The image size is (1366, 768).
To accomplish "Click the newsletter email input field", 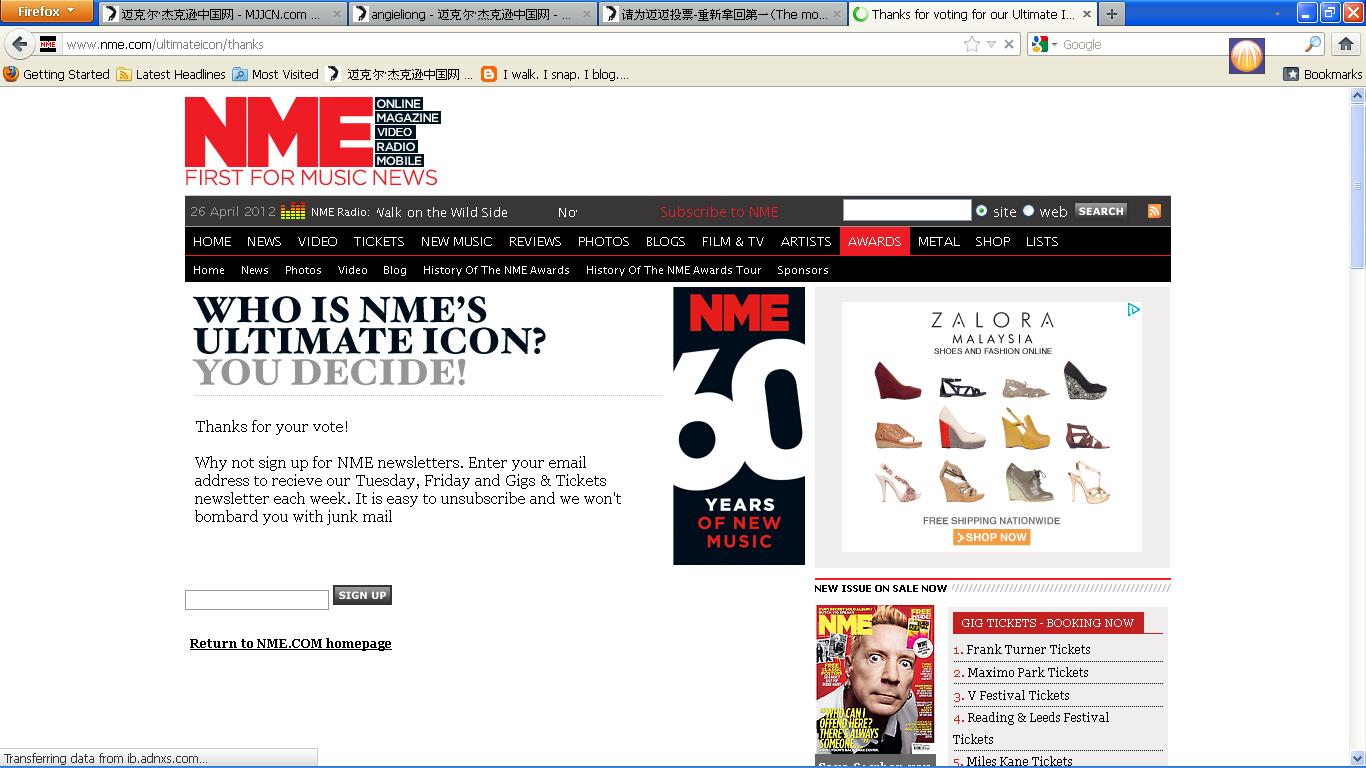I will click(256, 599).
